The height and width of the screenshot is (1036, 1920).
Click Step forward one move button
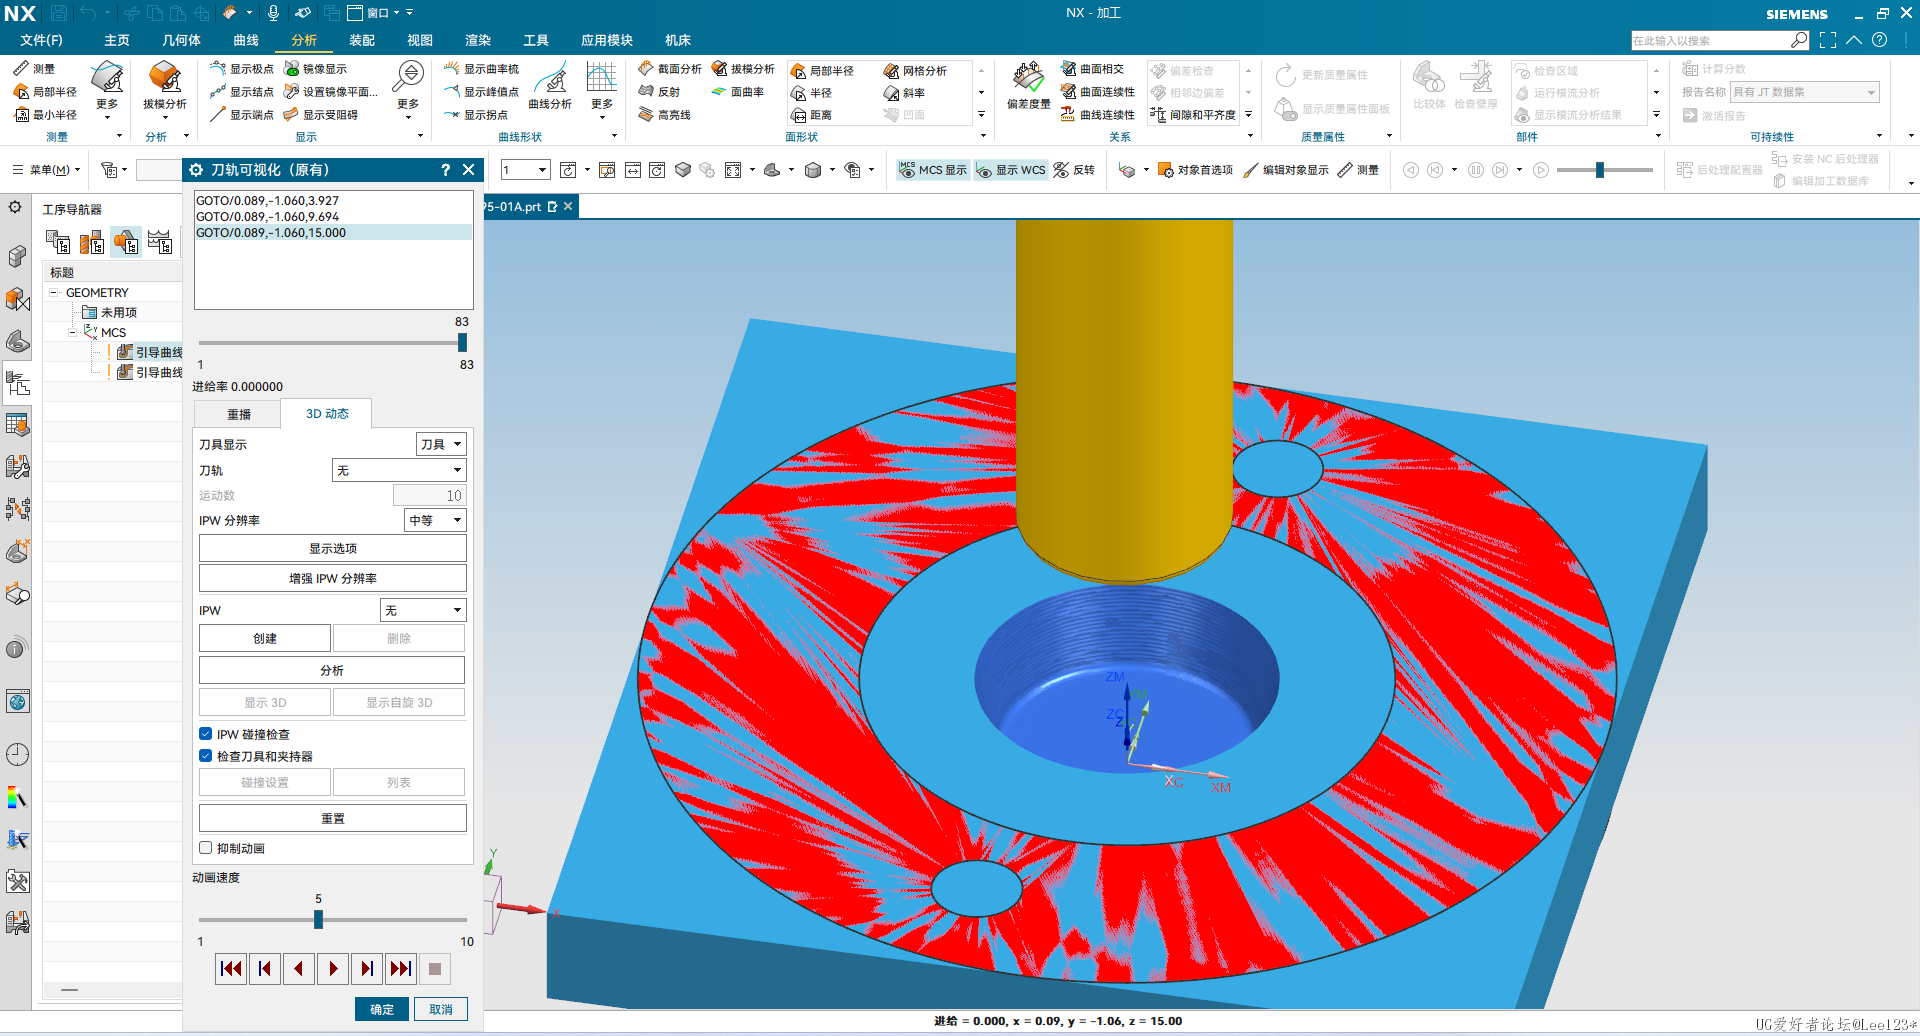367,968
